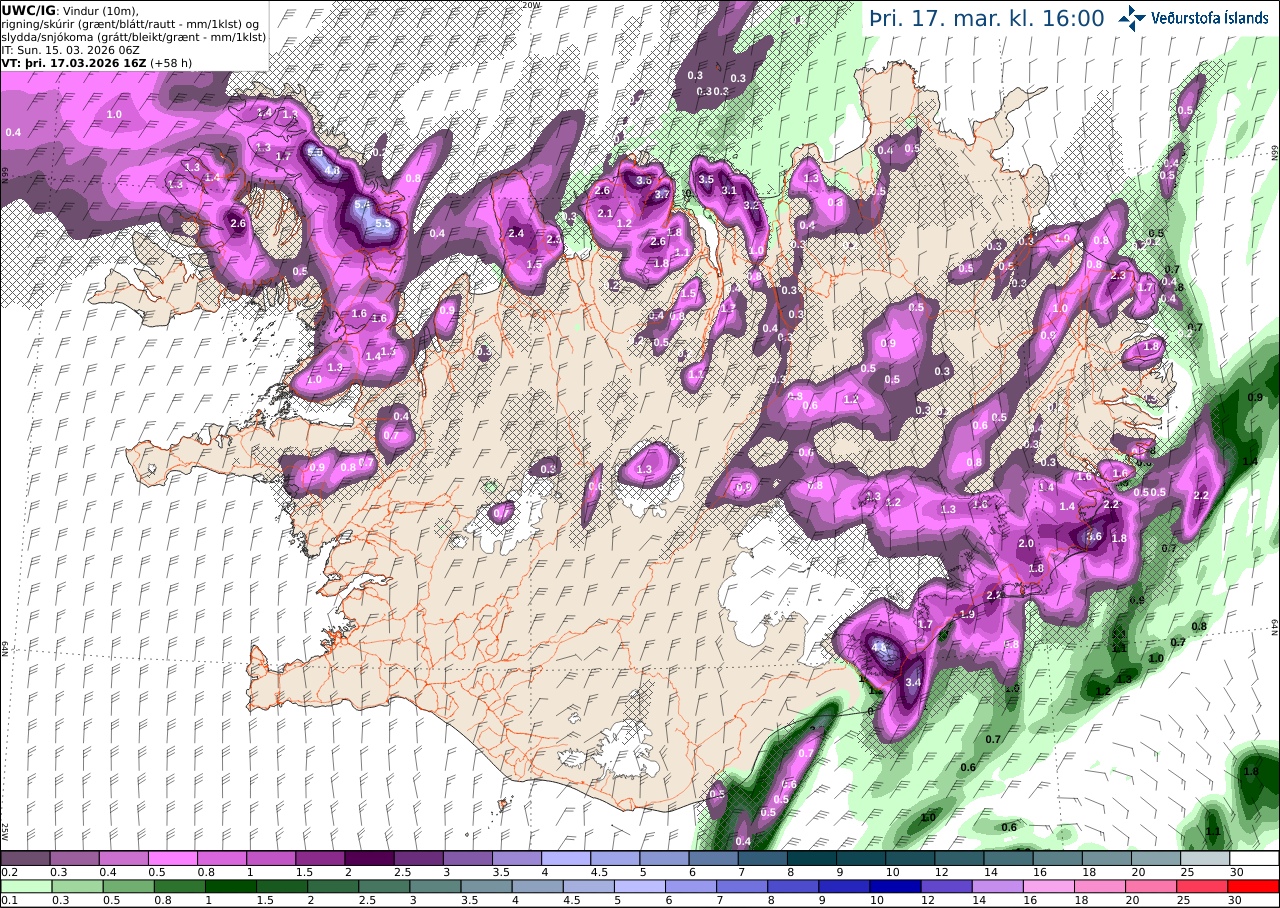This screenshot has width=1280, height=908.
Task: Click the 2.1 snowfall value label
Action: point(604,213)
